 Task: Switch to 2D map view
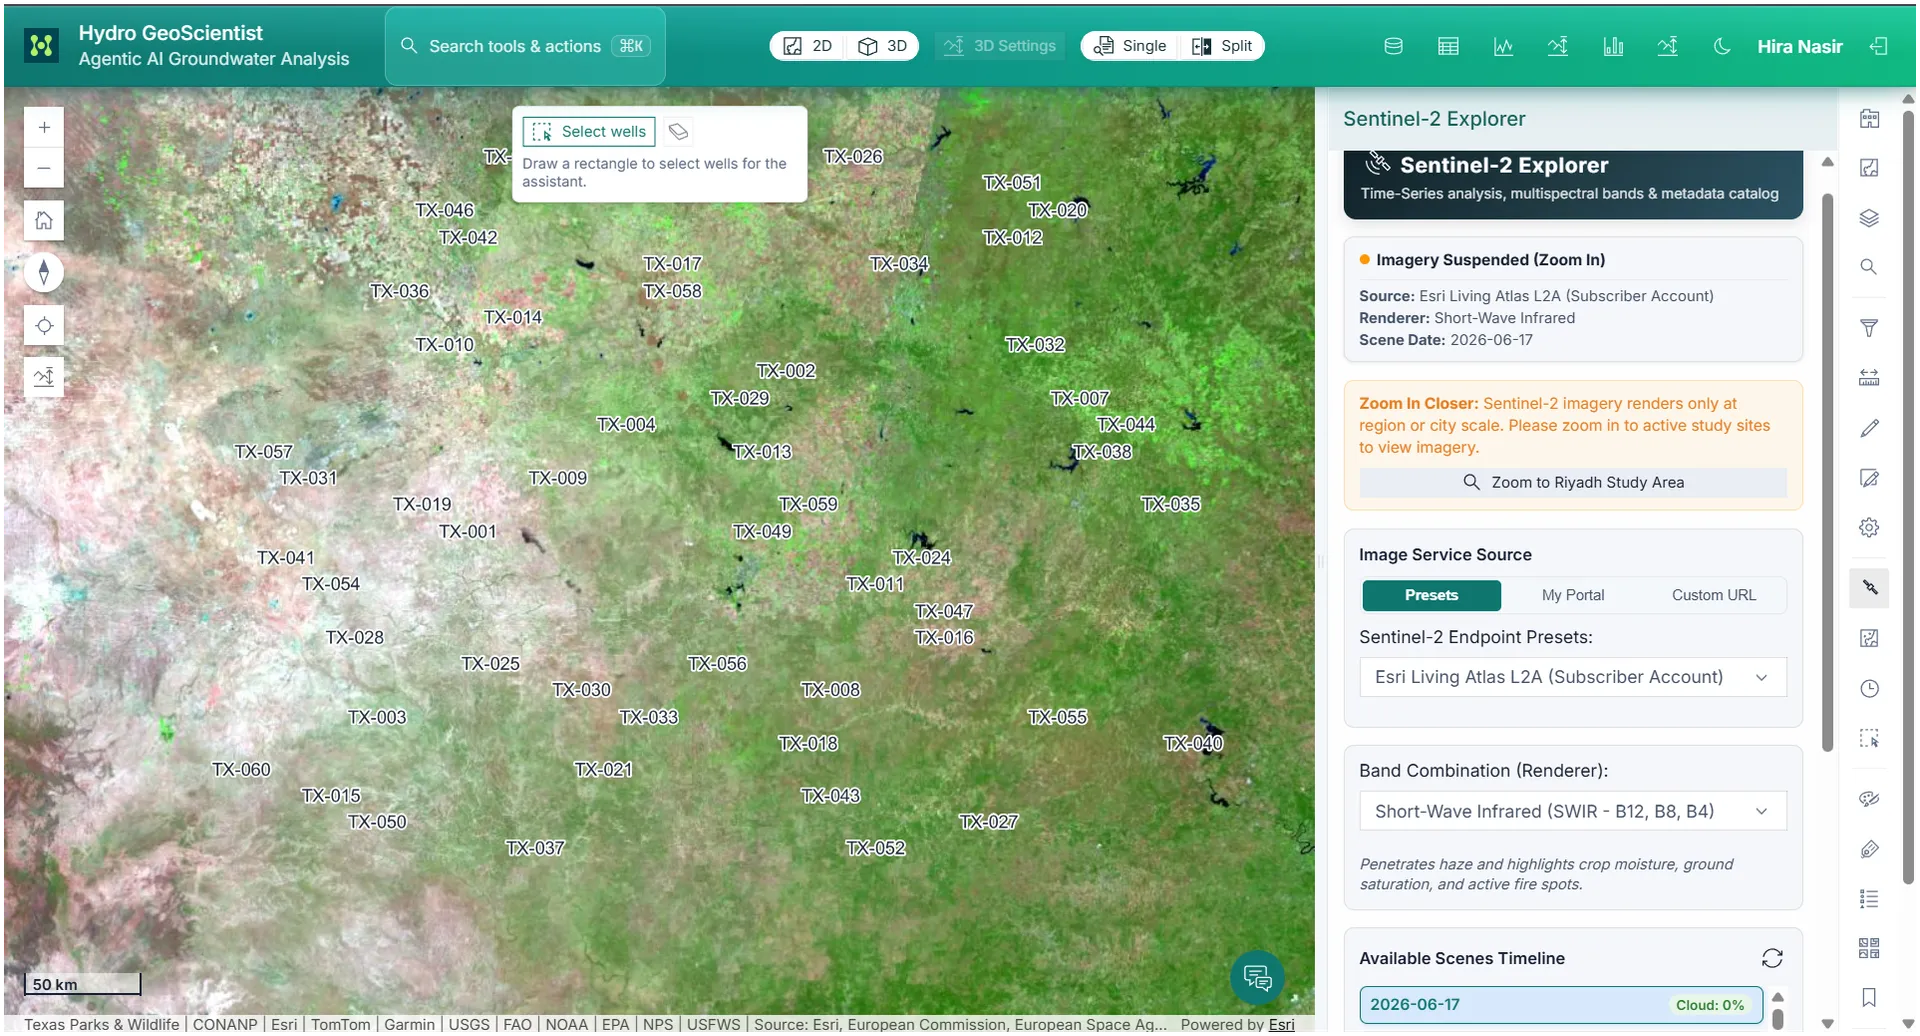[x=808, y=46]
